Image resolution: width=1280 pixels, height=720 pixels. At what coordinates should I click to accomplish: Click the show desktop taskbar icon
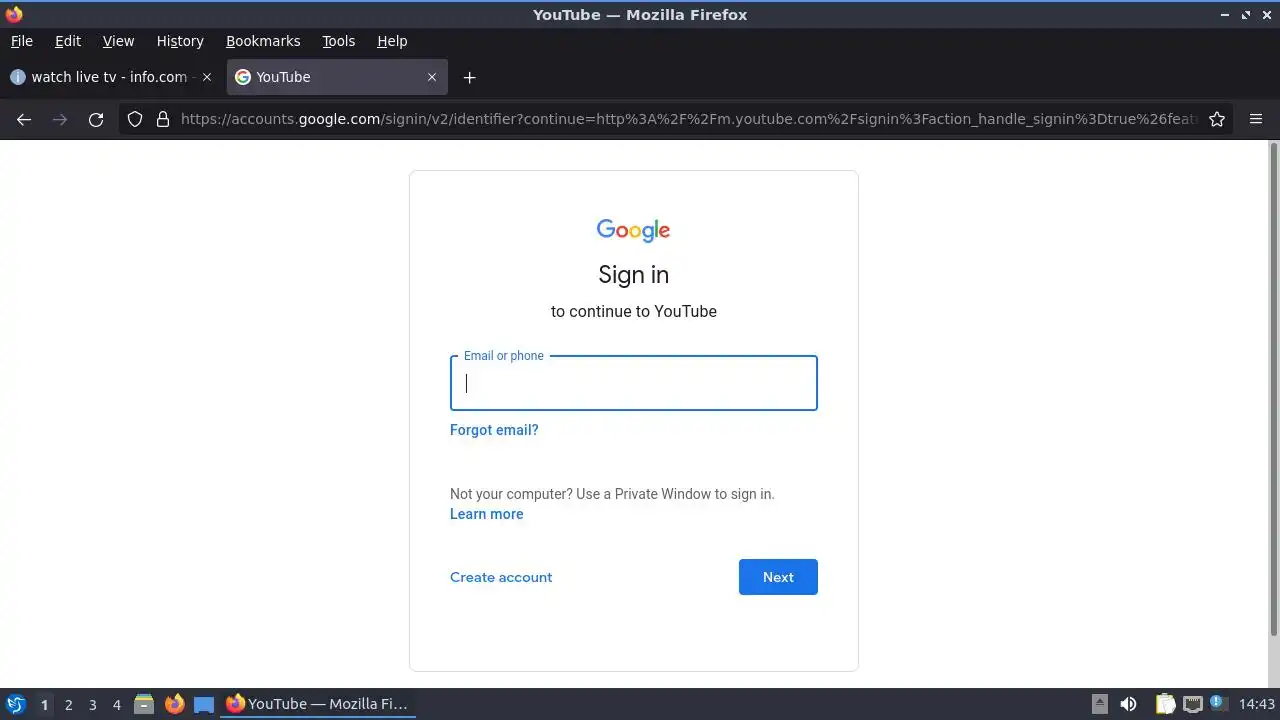(x=204, y=704)
